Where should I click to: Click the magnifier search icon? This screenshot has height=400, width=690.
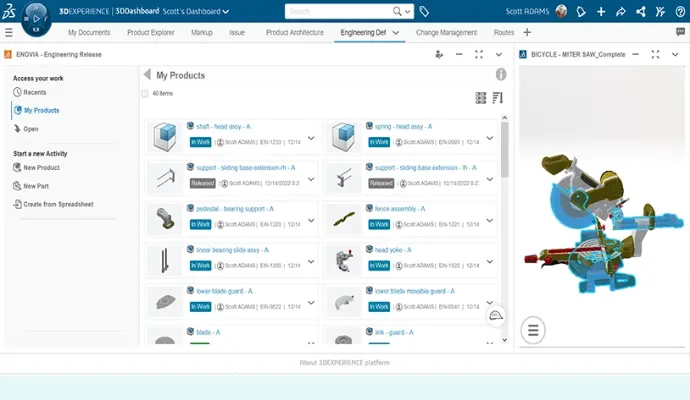(397, 11)
